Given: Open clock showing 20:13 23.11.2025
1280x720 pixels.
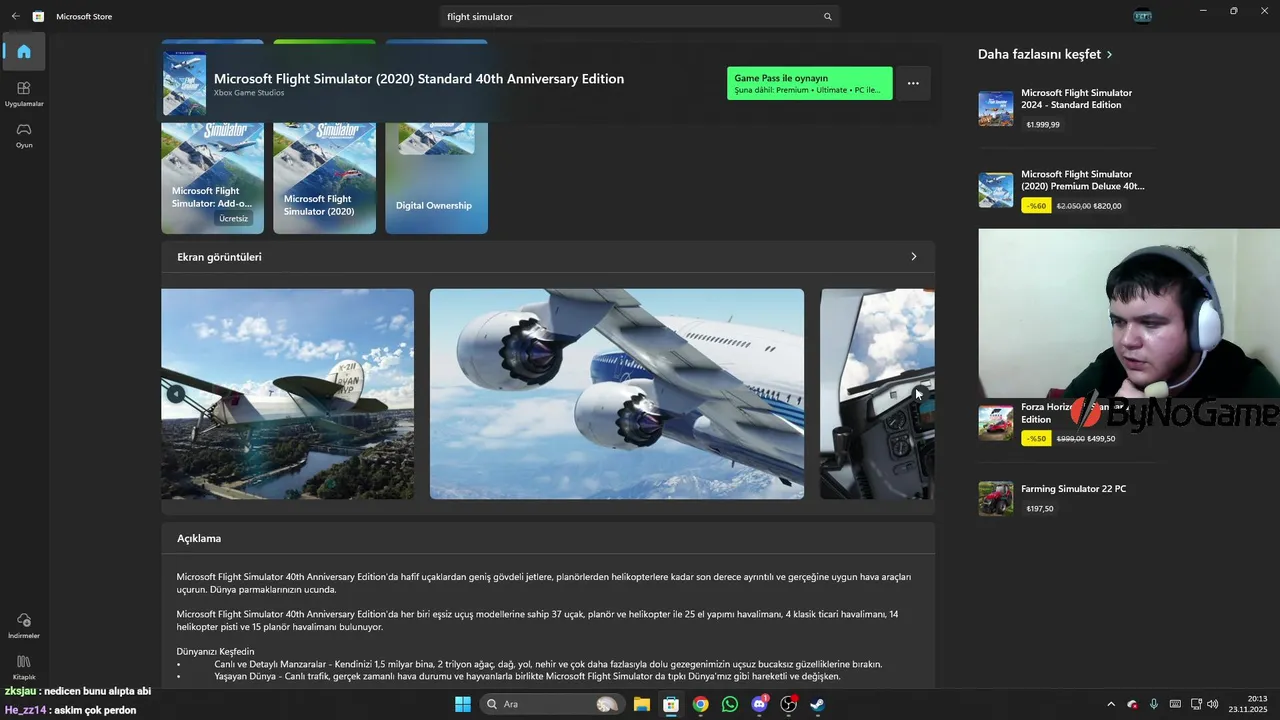Looking at the screenshot, I should coord(1249,704).
